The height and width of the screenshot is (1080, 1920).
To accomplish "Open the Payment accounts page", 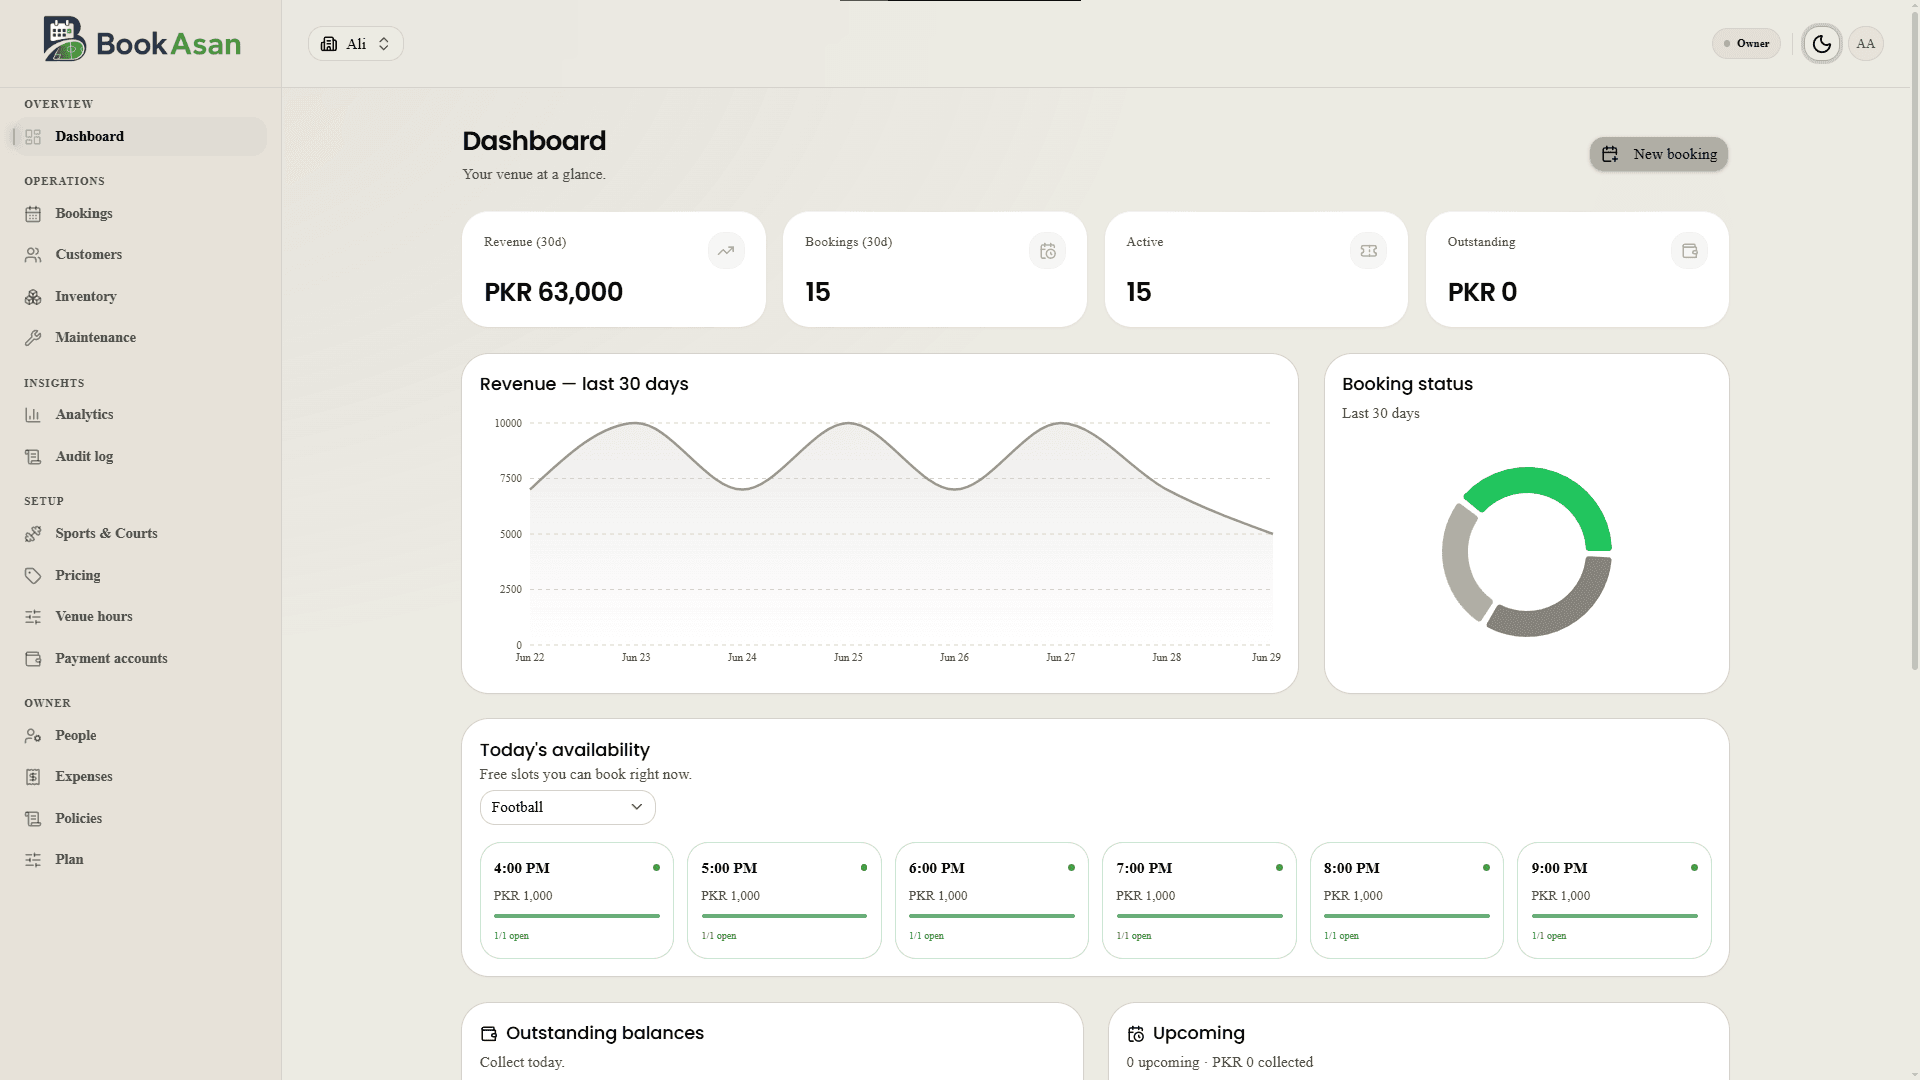I will pos(140,659).
